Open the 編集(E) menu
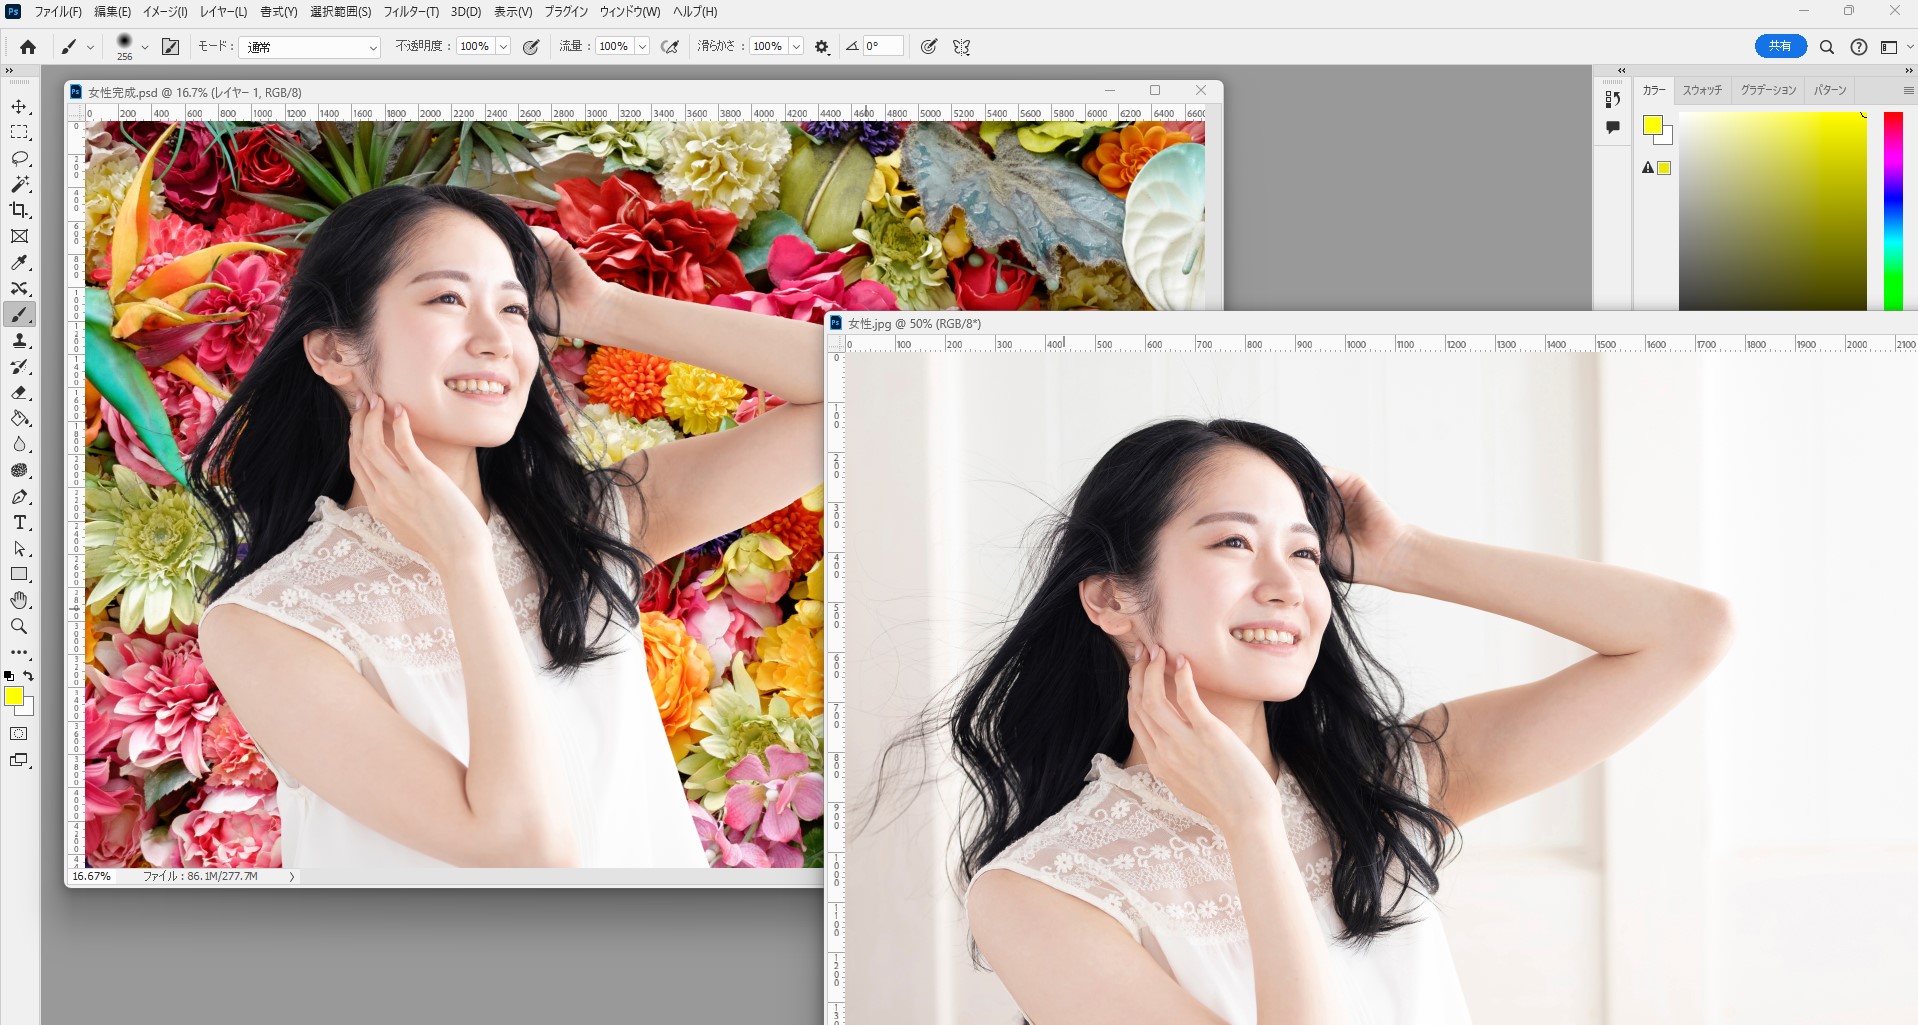The image size is (1918, 1025). point(112,12)
